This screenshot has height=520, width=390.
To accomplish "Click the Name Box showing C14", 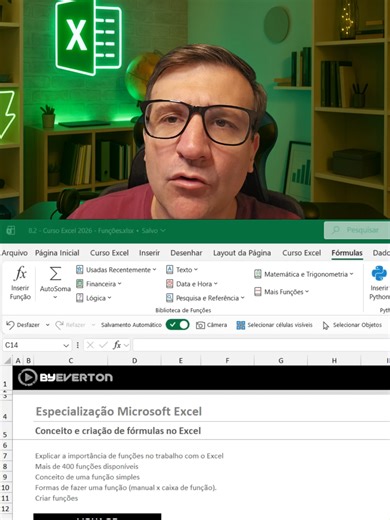I will 32,345.
